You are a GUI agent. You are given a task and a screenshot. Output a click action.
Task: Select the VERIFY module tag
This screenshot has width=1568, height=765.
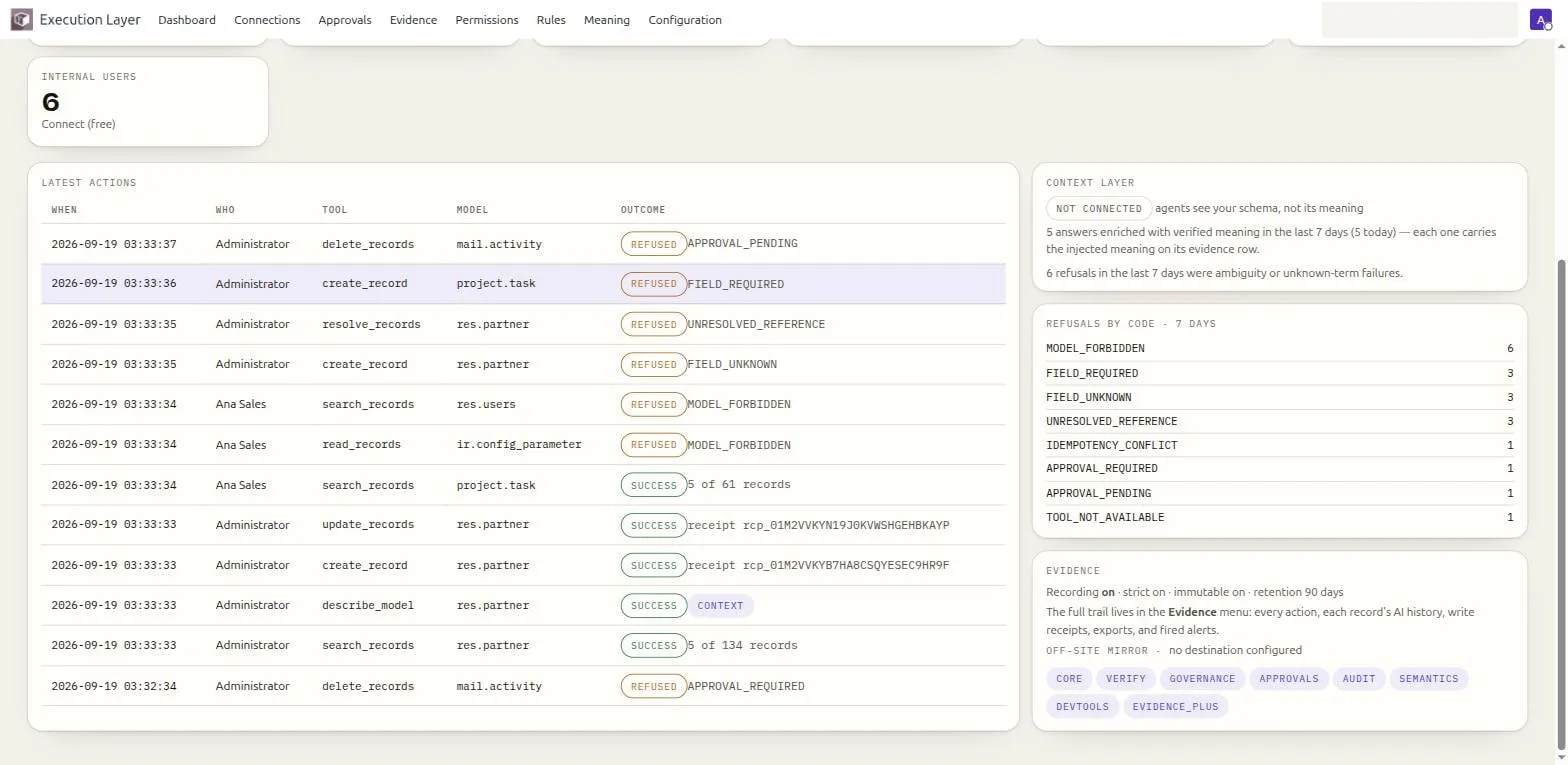(x=1126, y=679)
